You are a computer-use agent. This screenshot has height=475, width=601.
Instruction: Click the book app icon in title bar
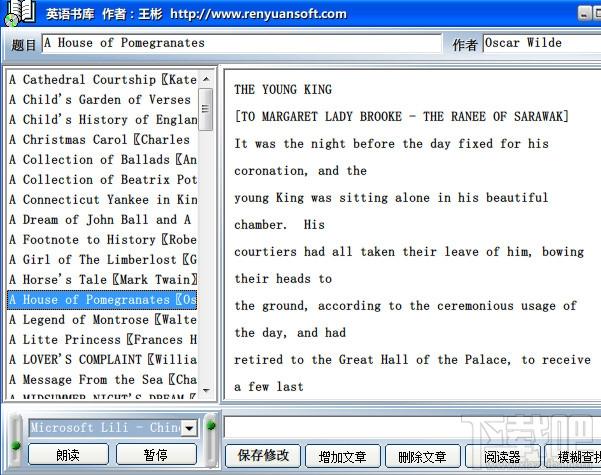pos(20,13)
